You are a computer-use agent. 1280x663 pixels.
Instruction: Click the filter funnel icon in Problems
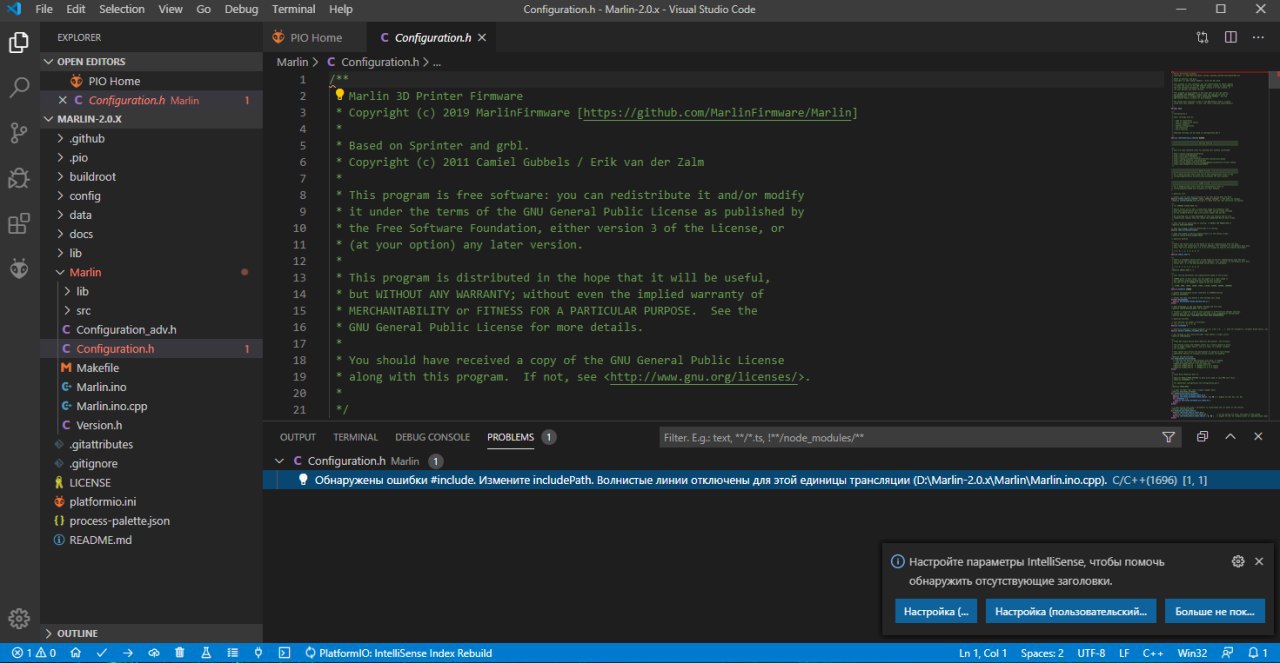1168,438
